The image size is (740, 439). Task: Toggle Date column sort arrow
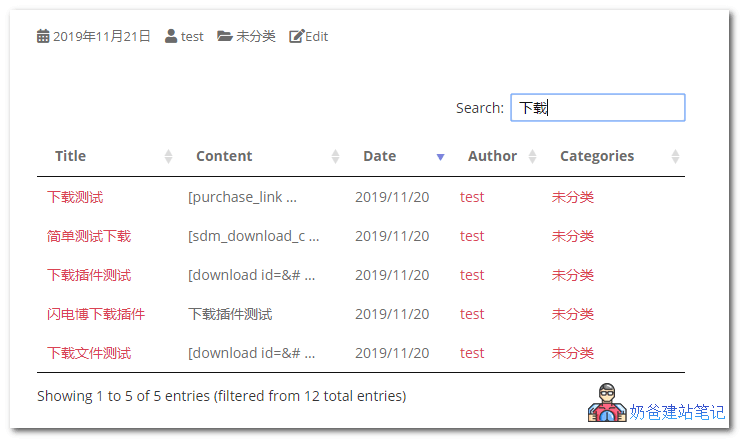click(x=440, y=157)
